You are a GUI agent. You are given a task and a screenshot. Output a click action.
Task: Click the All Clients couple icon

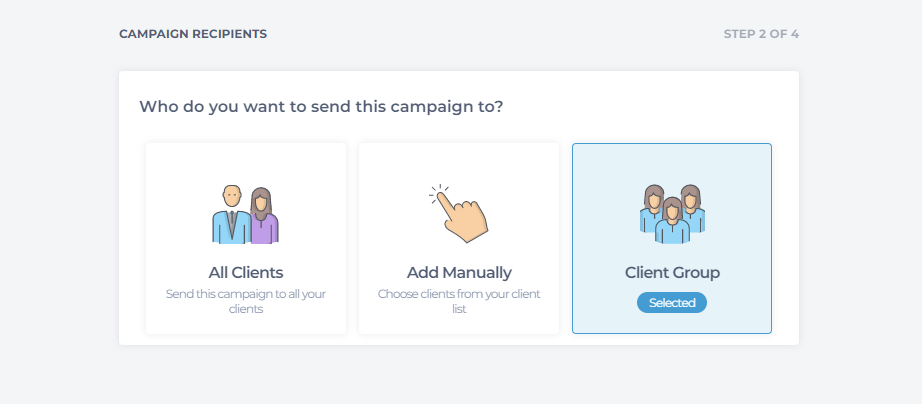tap(245, 215)
